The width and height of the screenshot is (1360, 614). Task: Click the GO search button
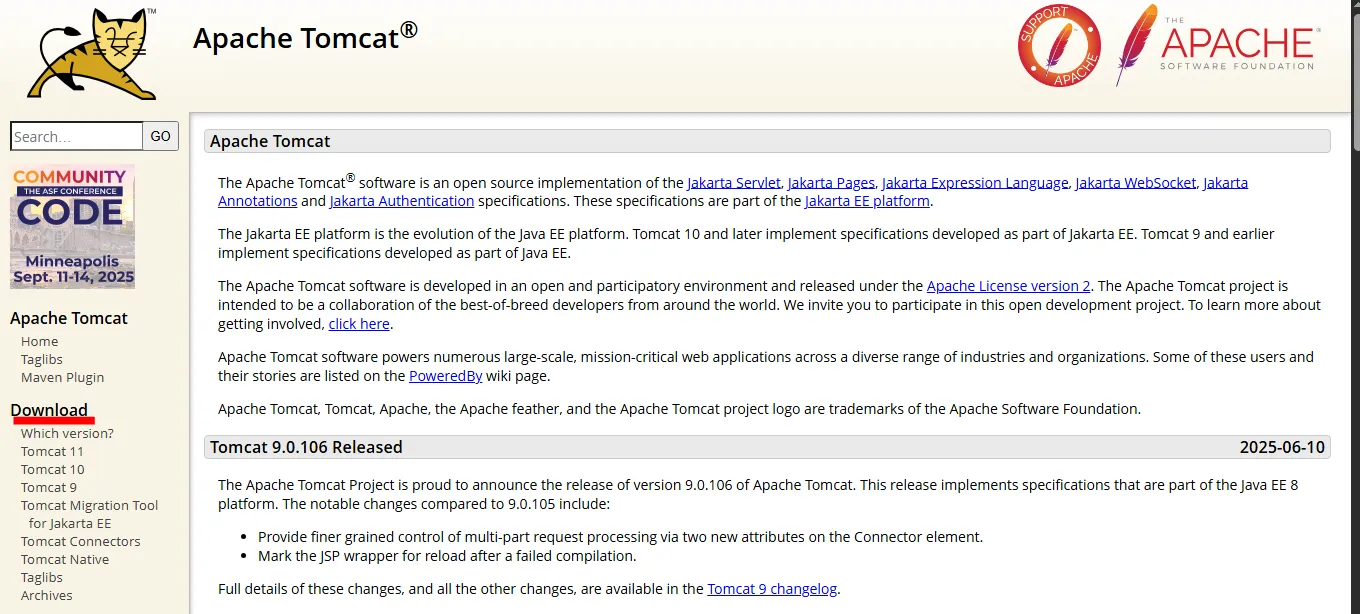[x=161, y=136]
